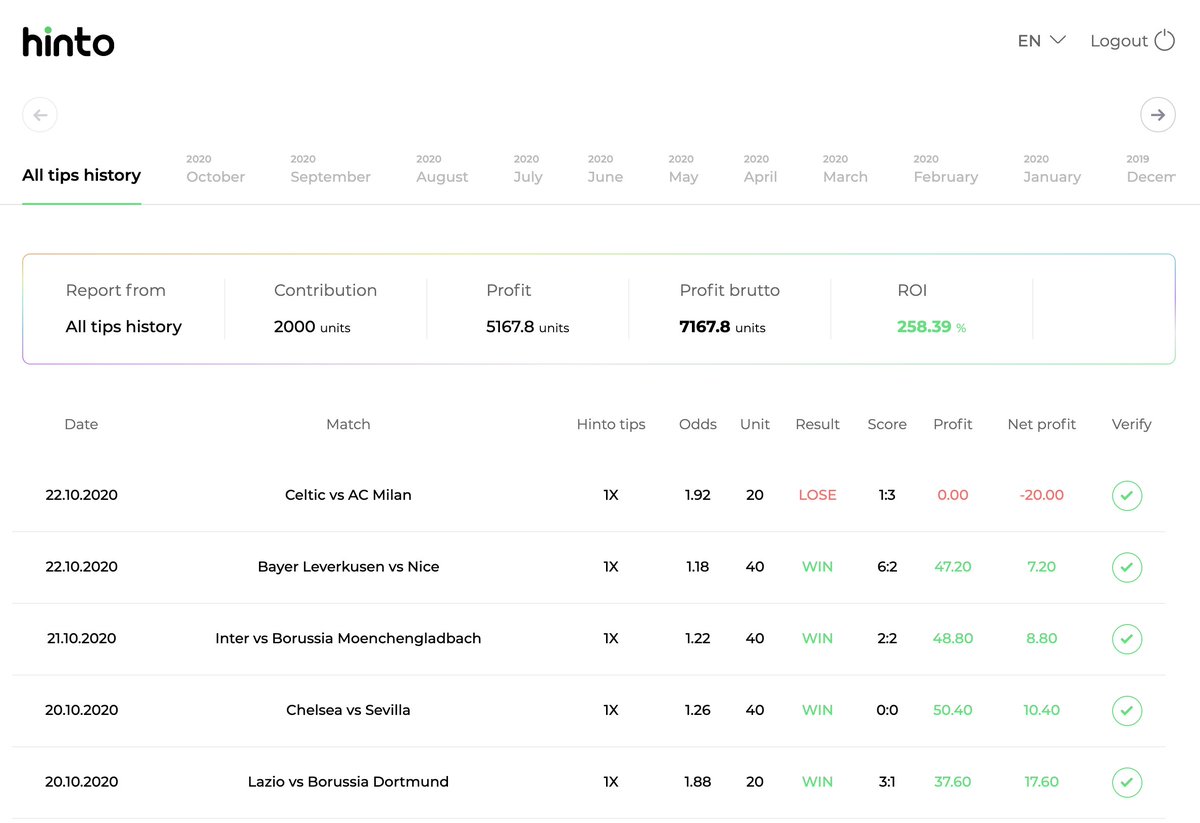Click the Logout text link
1200x823 pixels.
1119,41
